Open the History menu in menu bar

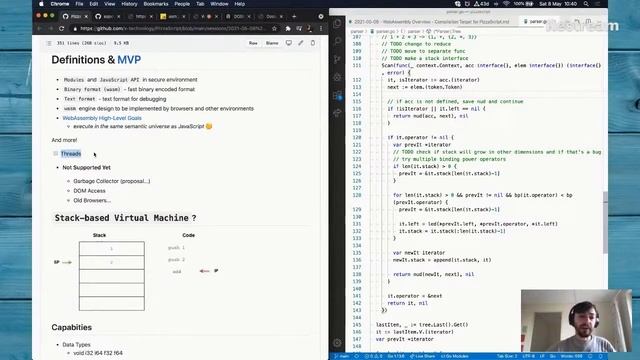click(129, 4)
